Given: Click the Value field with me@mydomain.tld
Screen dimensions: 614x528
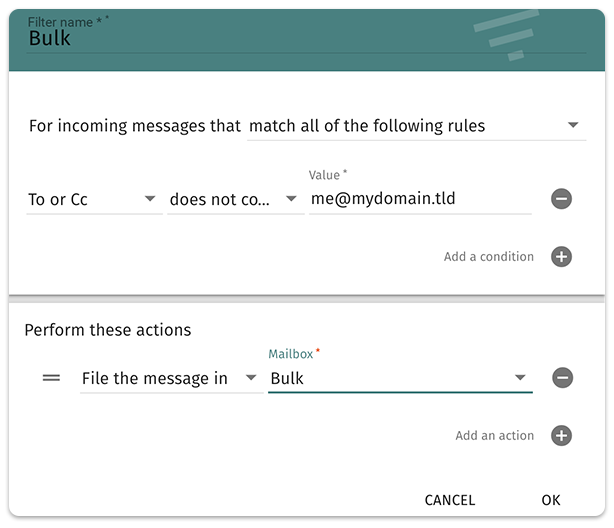Looking at the screenshot, I should click(420, 199).
